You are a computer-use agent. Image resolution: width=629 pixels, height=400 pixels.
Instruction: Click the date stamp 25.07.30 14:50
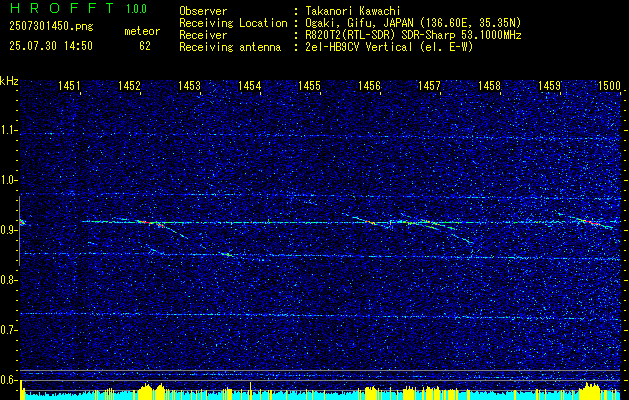pyautogui.click(x=51, y=46)
